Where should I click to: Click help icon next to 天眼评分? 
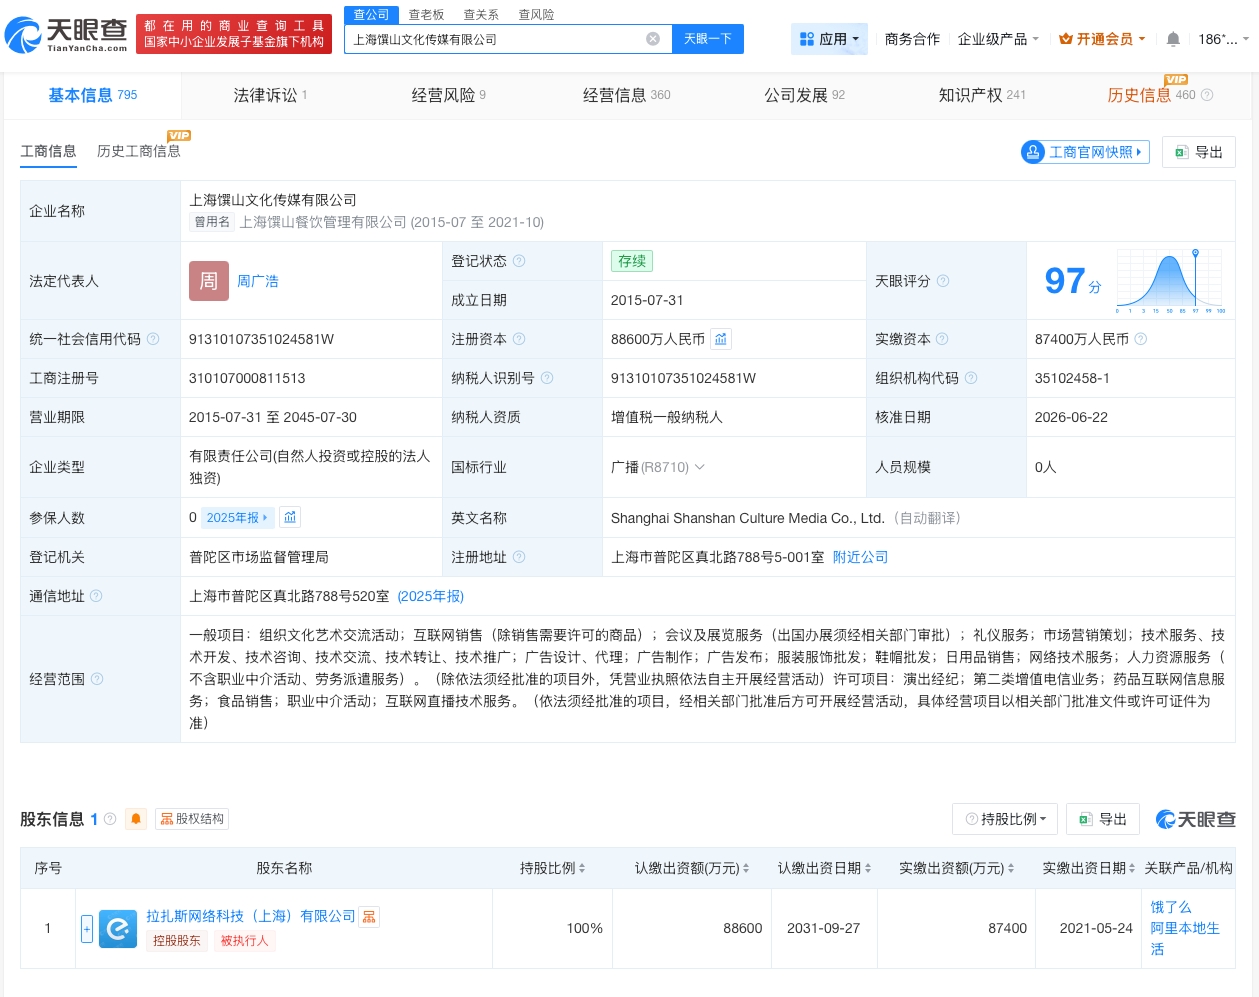click(x=943, y=281)
